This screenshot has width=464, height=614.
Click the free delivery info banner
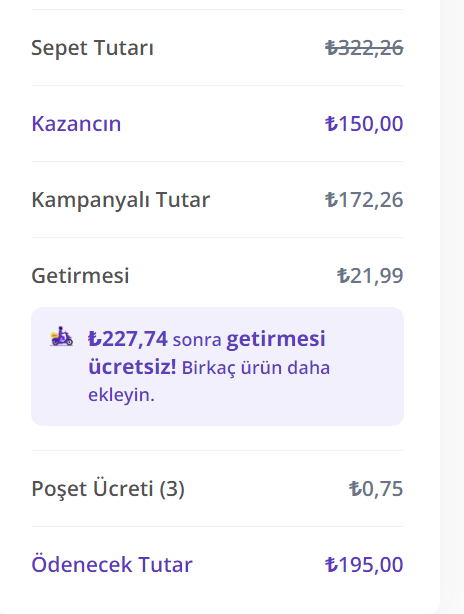point(217,367)
